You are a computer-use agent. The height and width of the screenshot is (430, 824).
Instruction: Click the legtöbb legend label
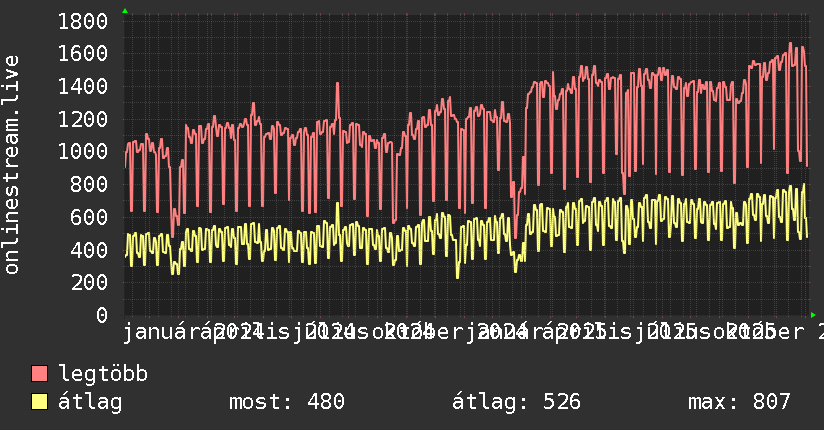[x=103, y=374]
